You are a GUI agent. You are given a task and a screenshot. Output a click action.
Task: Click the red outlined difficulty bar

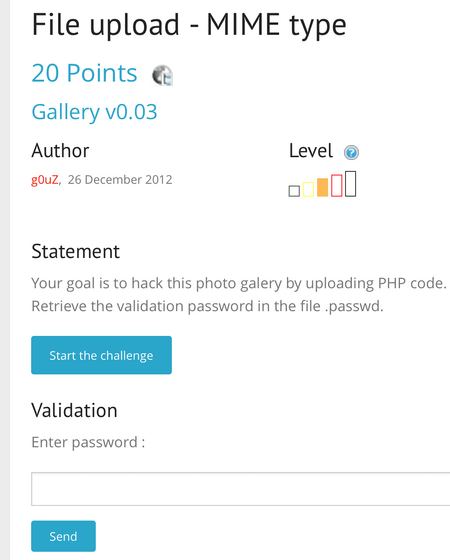337,185
